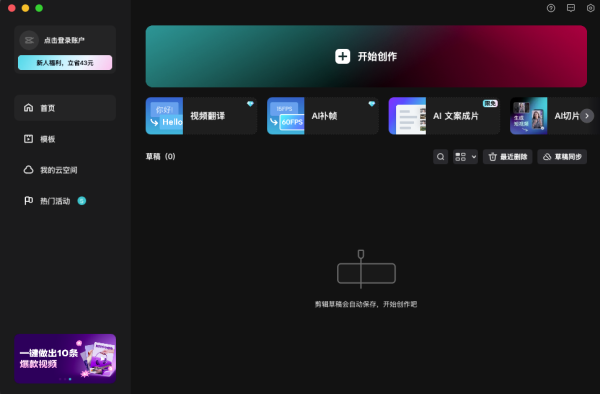Open the feedback message icon
600x394 pixels.
click(x=571, y=8)
